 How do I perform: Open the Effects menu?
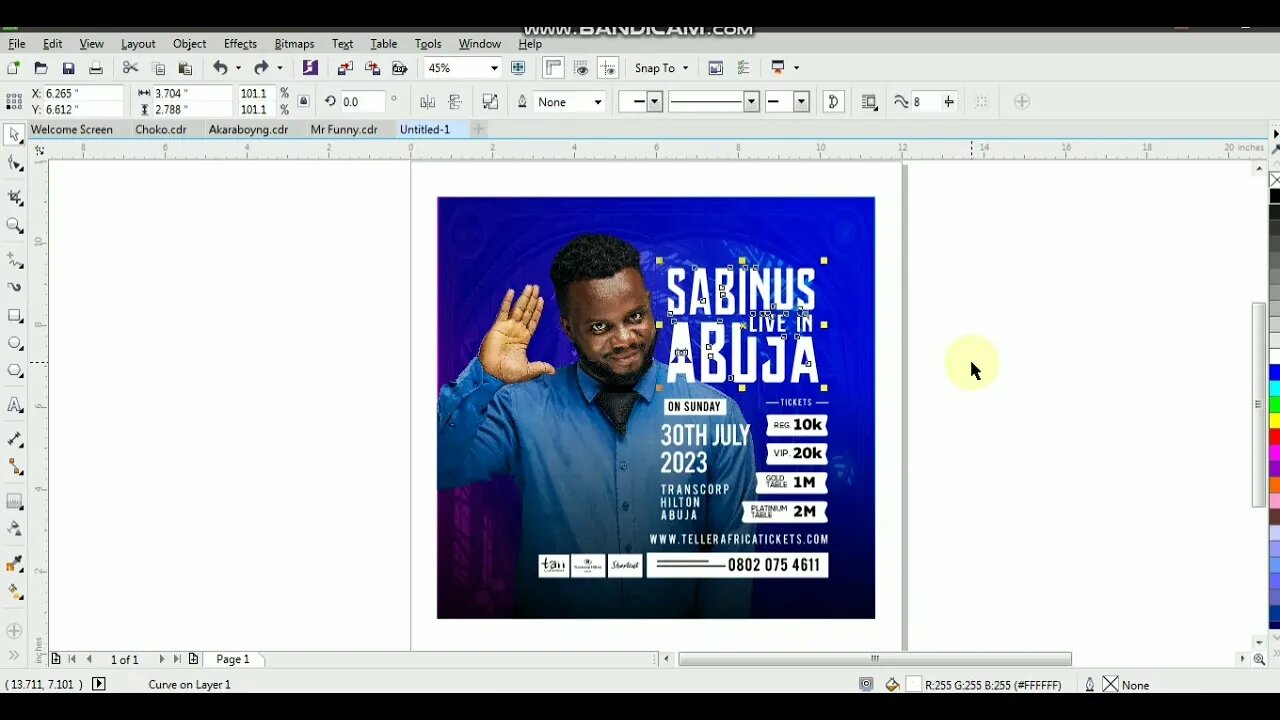point(240,44)
